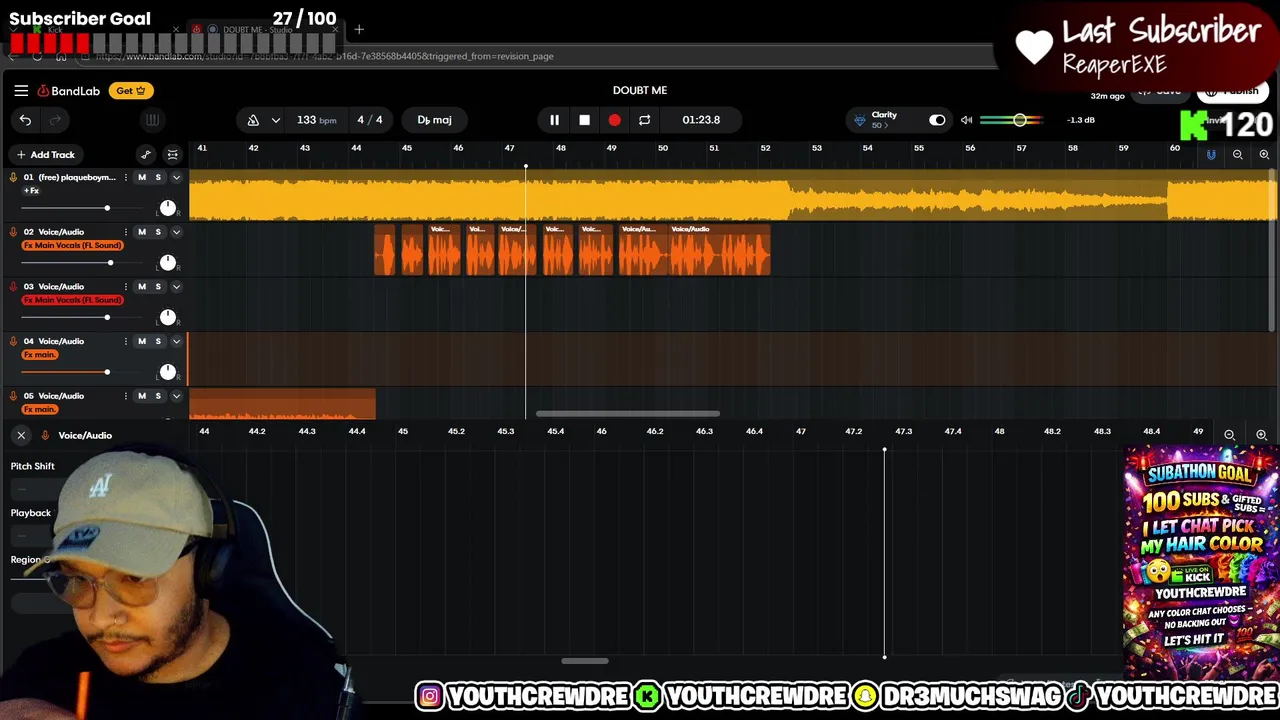The image size is (1280, 720).
Task: Edit the 133 bpm tempo field
Action: coord(316,120)
